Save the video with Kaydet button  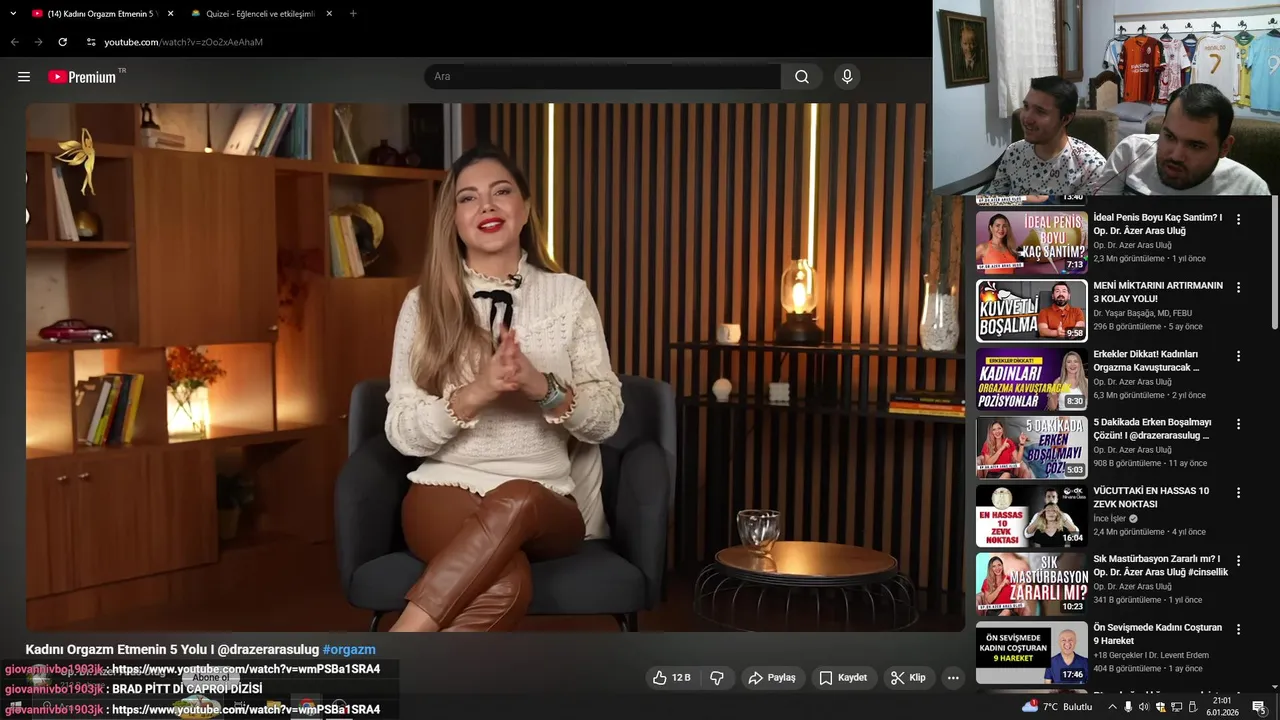tap(843, 677)
